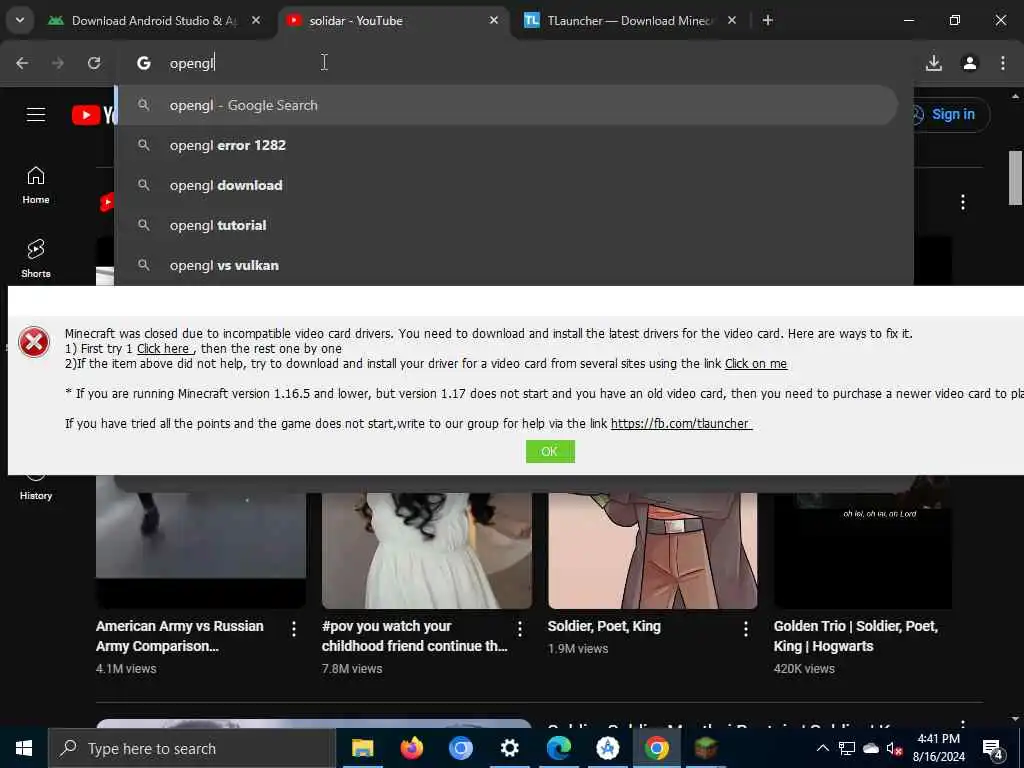Screen dimensions: 1024x768
Task: Open Firefox from taskbar
Action: click(x=411, y=748)
